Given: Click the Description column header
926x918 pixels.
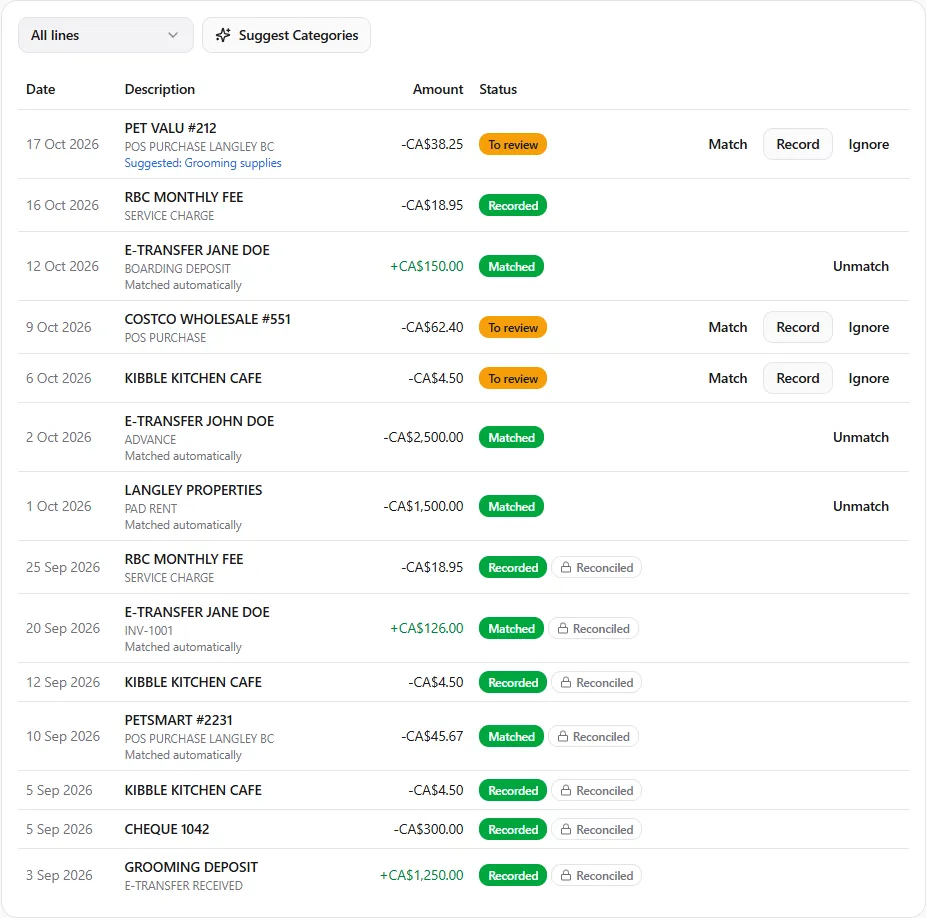Looking at the screenshot, I should 159,89.
